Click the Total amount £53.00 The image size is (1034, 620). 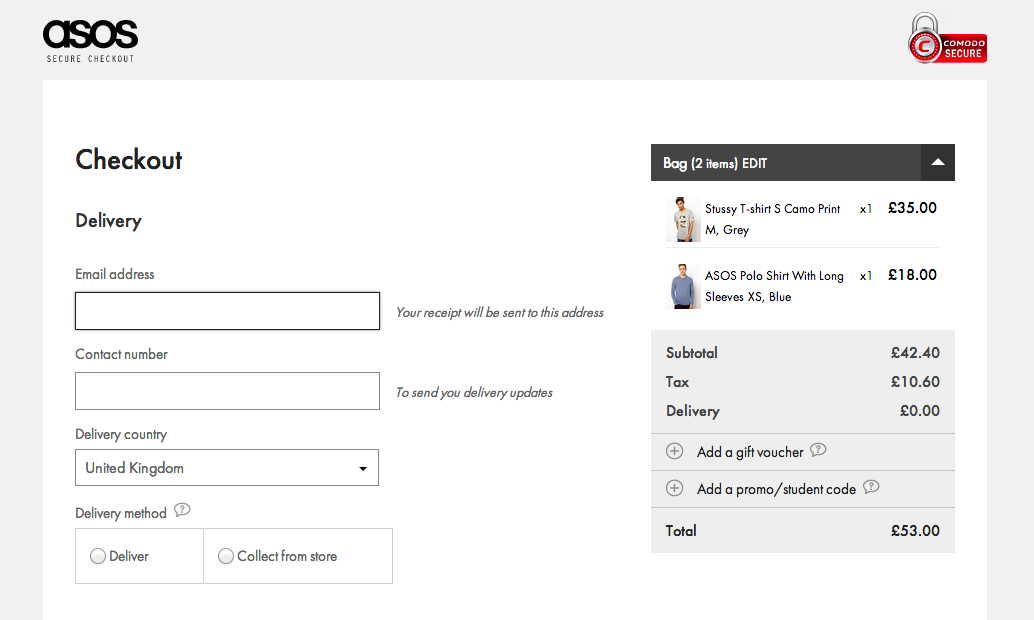[x=915, y=531]
